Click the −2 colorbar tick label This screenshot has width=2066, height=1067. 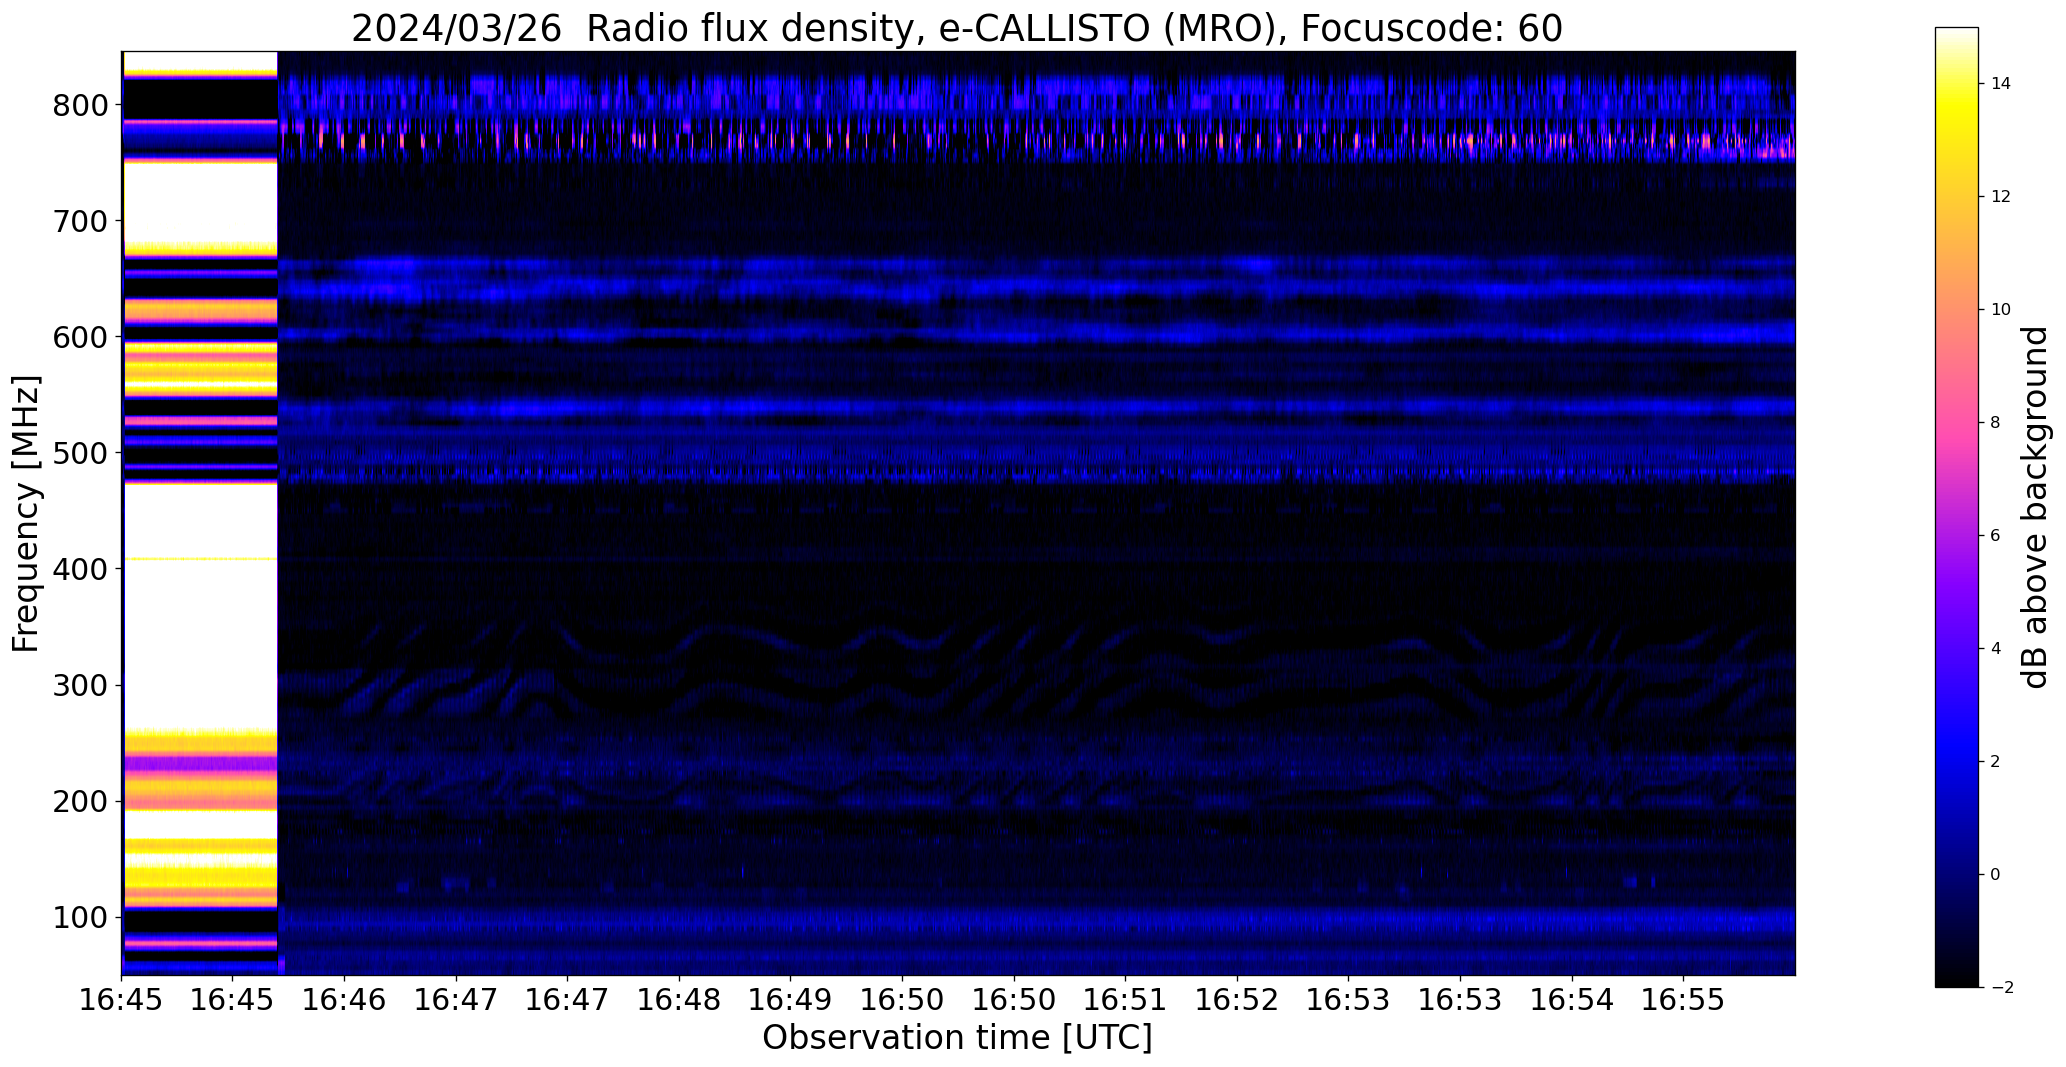[2001, 988]
